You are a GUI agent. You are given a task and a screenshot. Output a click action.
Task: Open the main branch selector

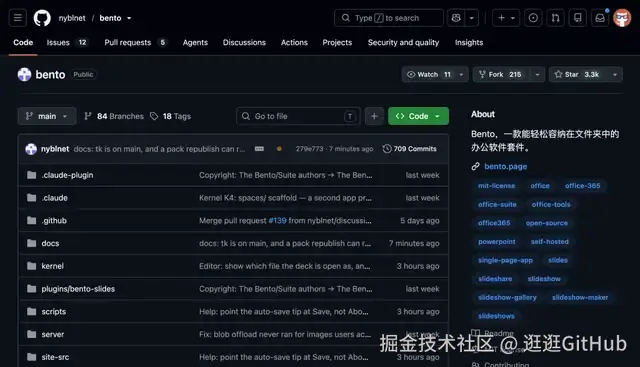[x=47, y=116]
